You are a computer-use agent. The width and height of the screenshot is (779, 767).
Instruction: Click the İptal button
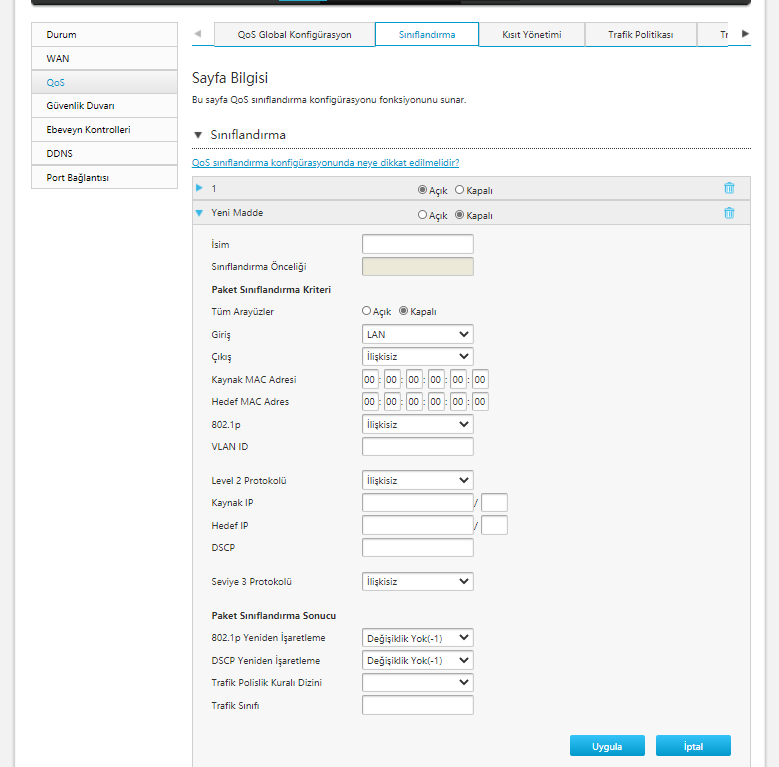(693, 746)
